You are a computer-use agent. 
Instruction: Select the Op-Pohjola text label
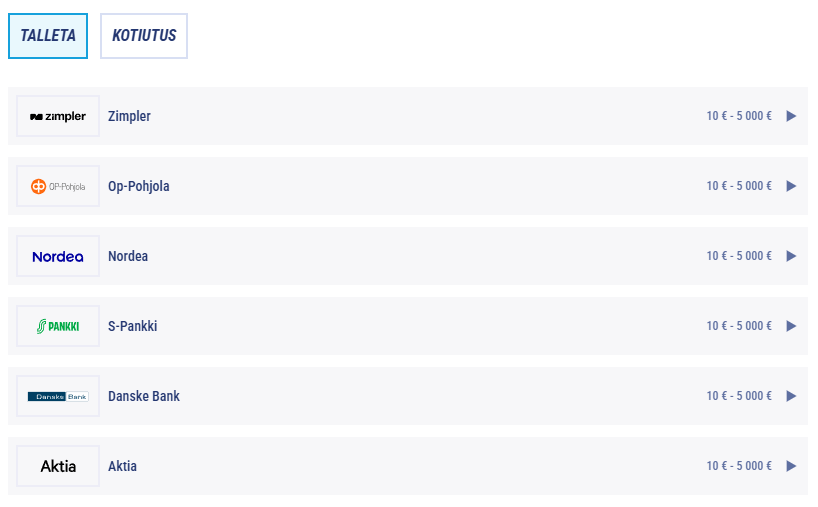tap(139, 186)
